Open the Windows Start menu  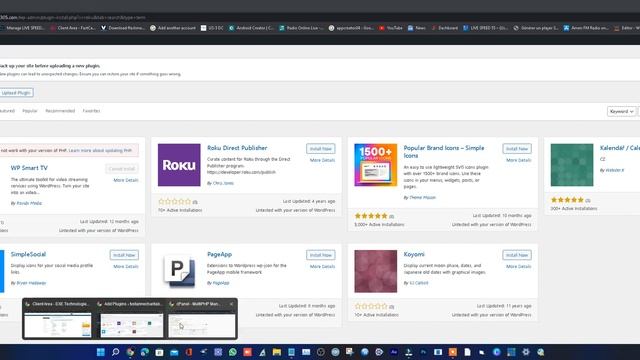click(x=100, y=352)
